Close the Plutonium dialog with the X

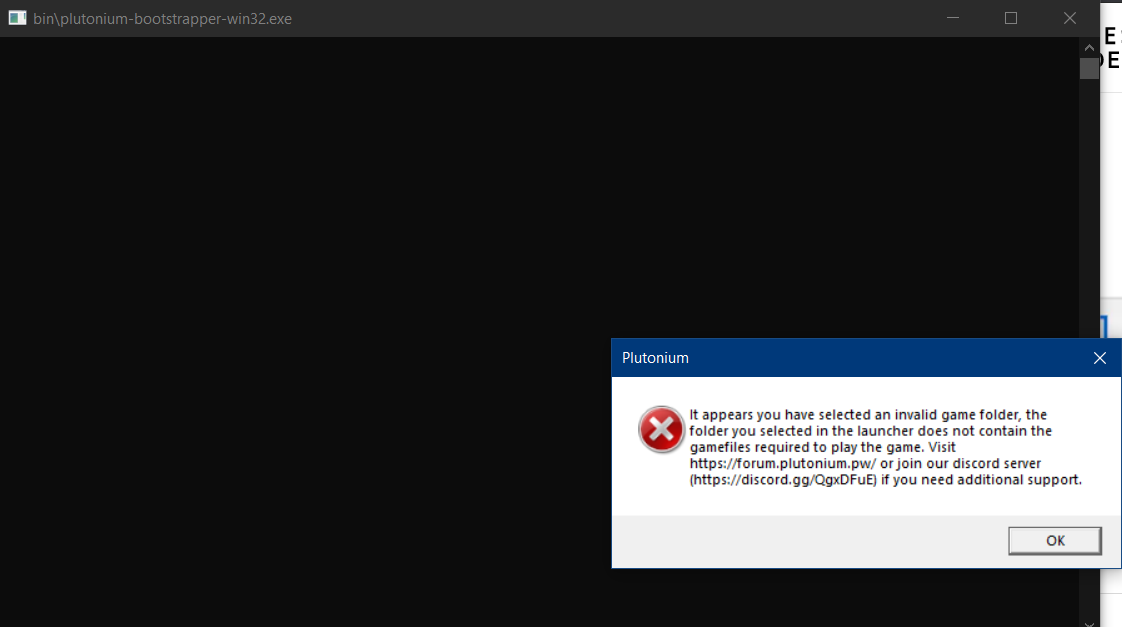point(1099,358)
